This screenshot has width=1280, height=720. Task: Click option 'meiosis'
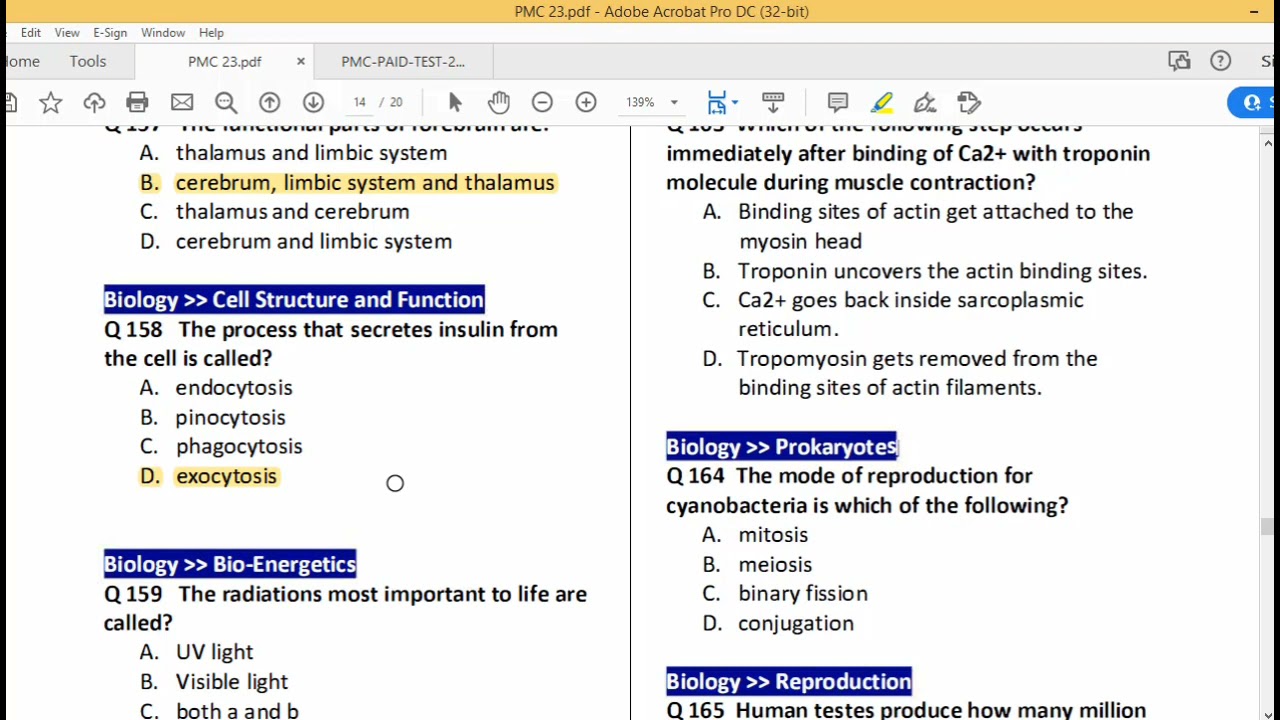pos(775,564)
